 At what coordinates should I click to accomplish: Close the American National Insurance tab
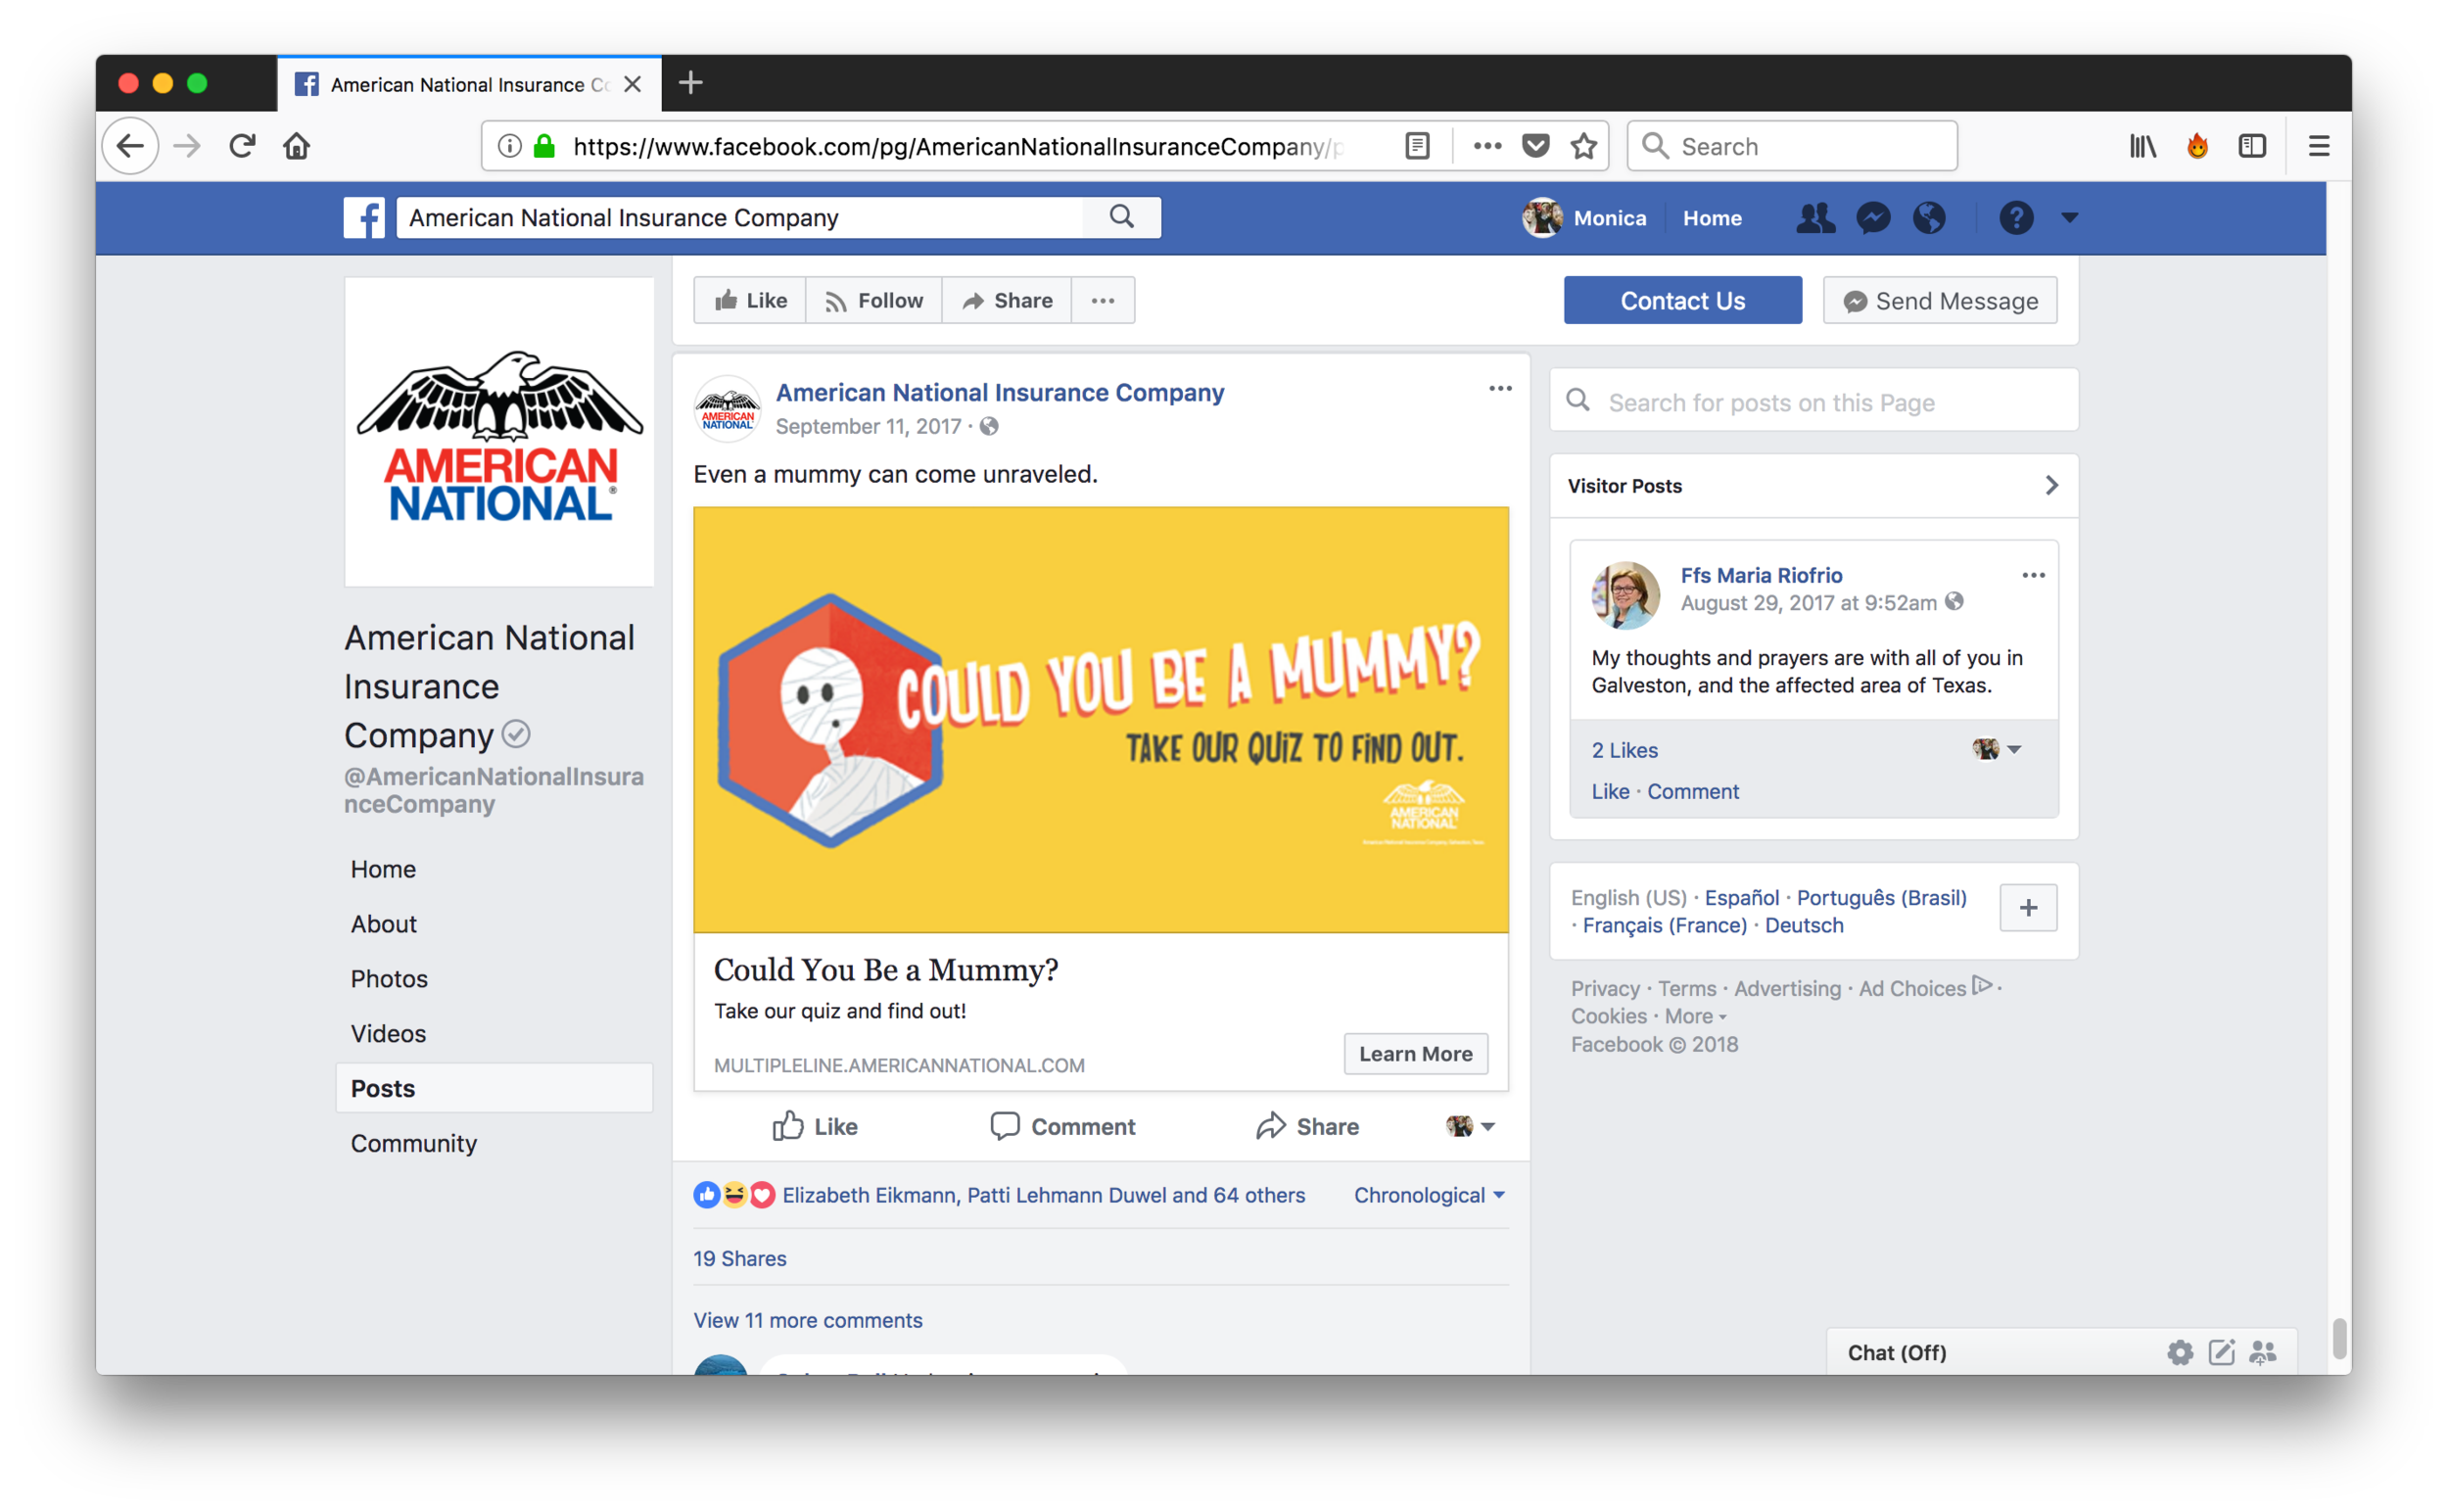[x=632, y=84]
